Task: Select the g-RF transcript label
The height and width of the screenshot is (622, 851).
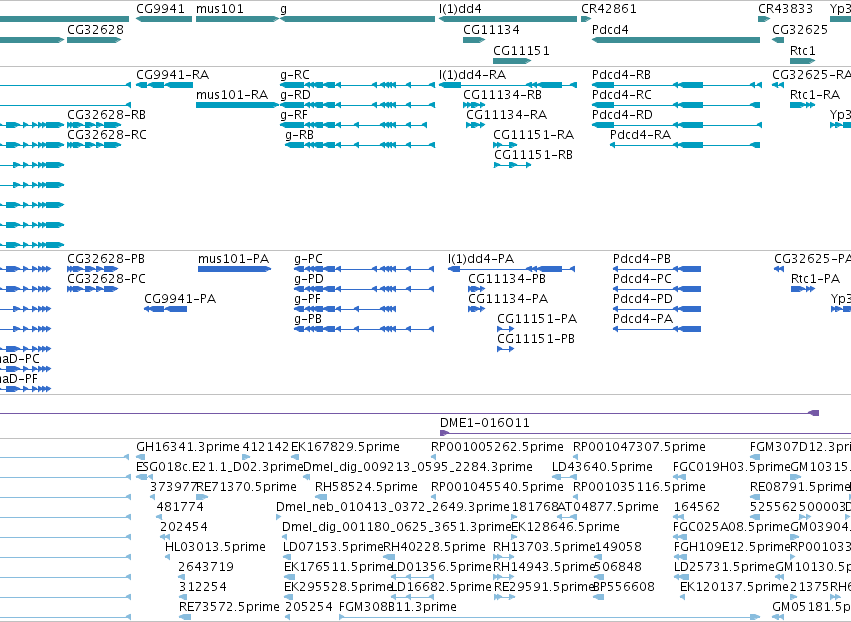Action: [294, 115]
